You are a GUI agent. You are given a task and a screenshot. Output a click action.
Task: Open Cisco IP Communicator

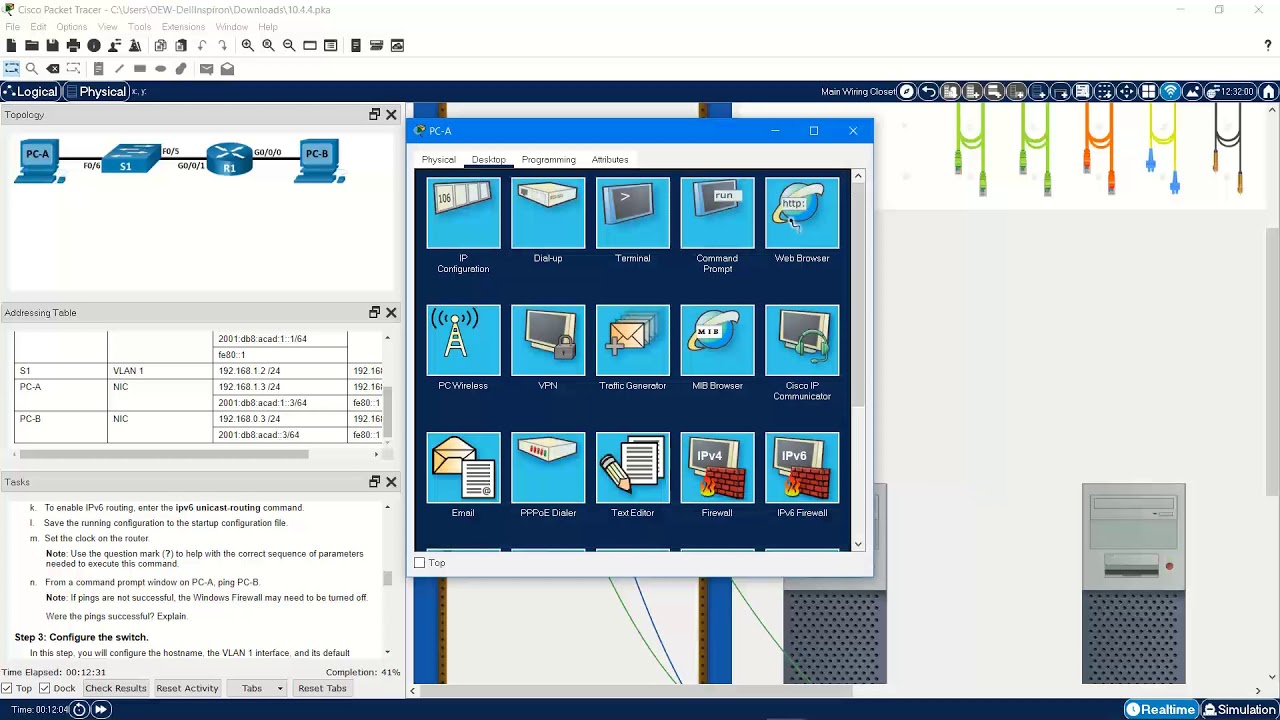[802, 341]
